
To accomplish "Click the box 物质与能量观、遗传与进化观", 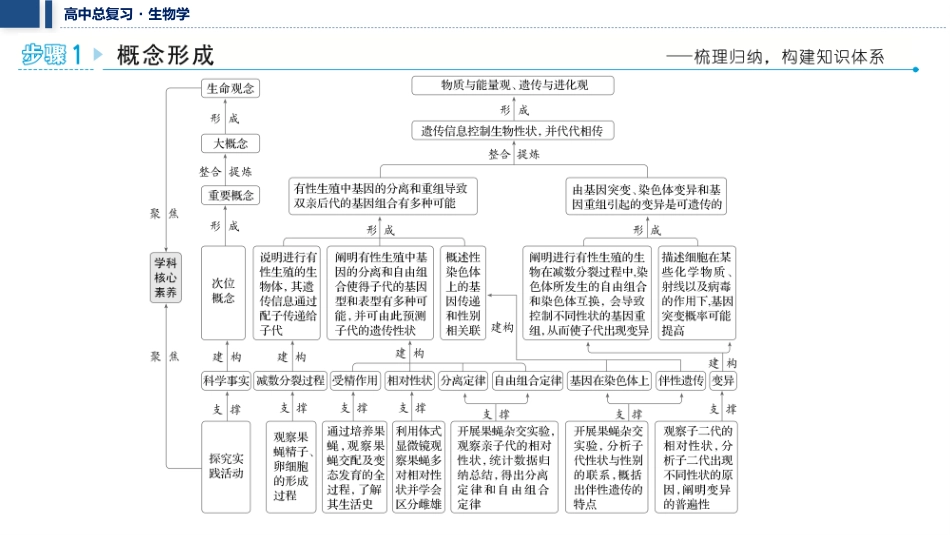I will [513, 85].
